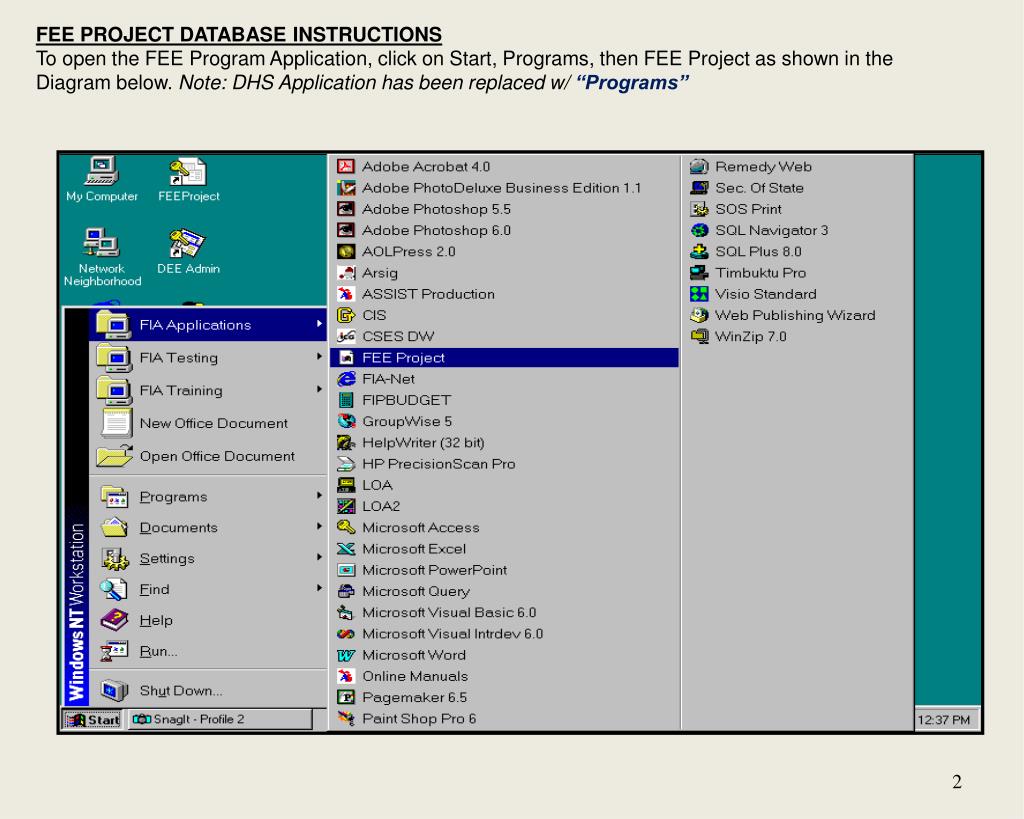Click the WinZip 7.0 icon
1024x819 pixels.
(x=699, y=336)
